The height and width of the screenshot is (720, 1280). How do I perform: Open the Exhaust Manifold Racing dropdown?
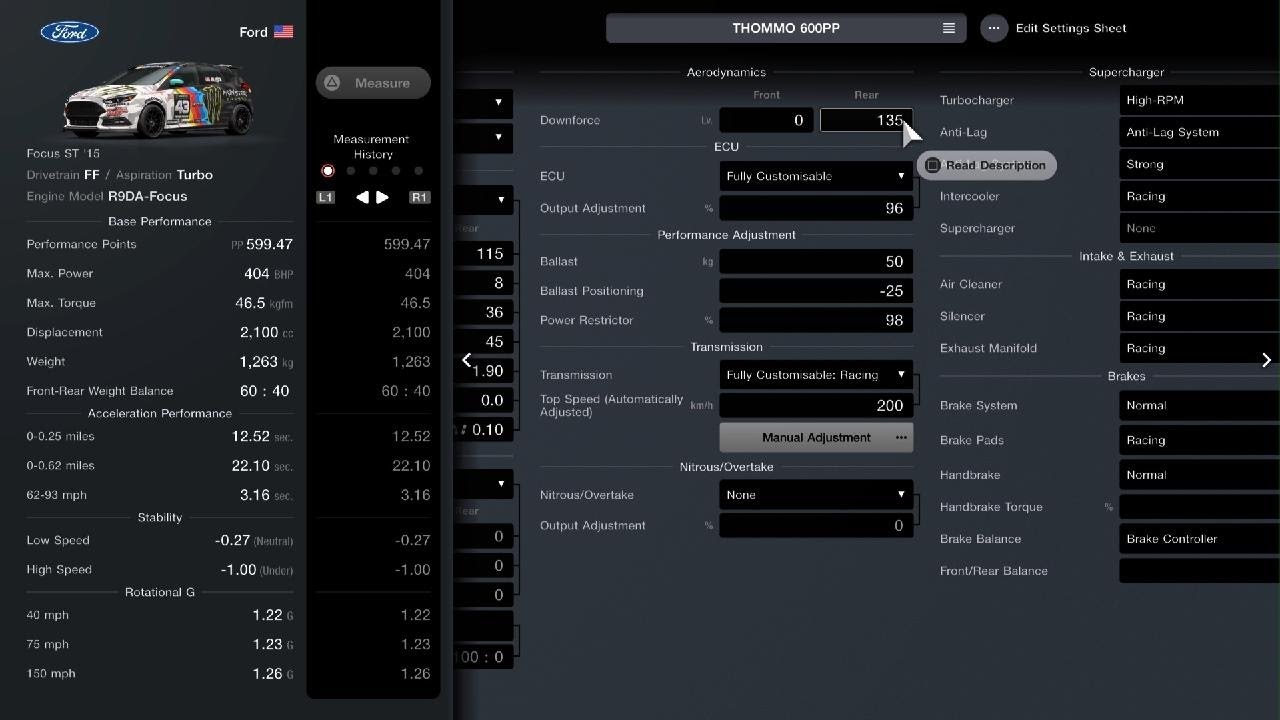pos(1199,348)
